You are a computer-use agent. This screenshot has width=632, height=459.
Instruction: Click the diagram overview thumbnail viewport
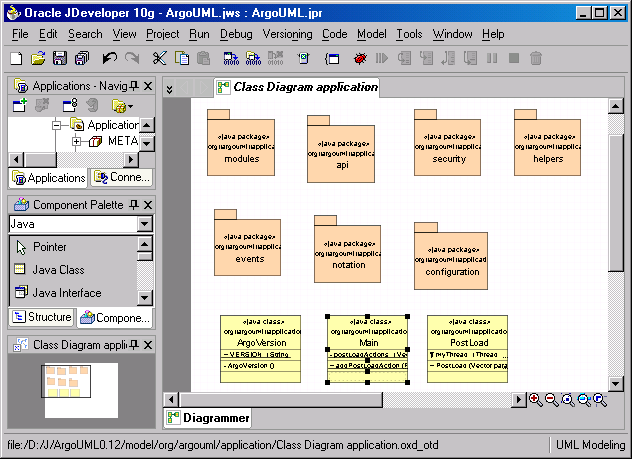[x=66, y=381]
